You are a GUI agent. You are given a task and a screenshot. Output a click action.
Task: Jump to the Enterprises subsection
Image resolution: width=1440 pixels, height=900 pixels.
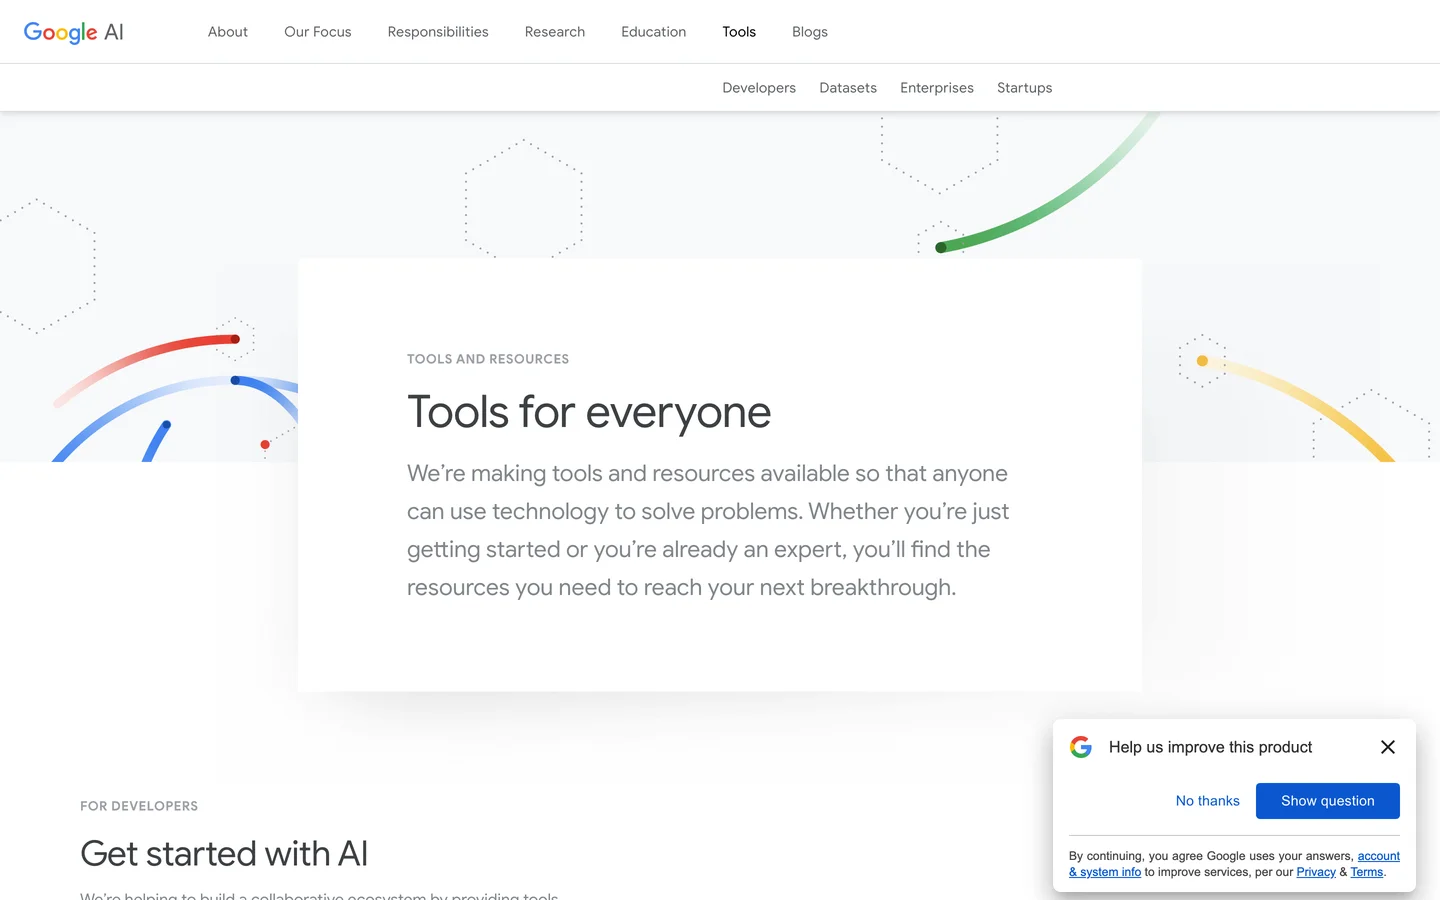(937, 88)
